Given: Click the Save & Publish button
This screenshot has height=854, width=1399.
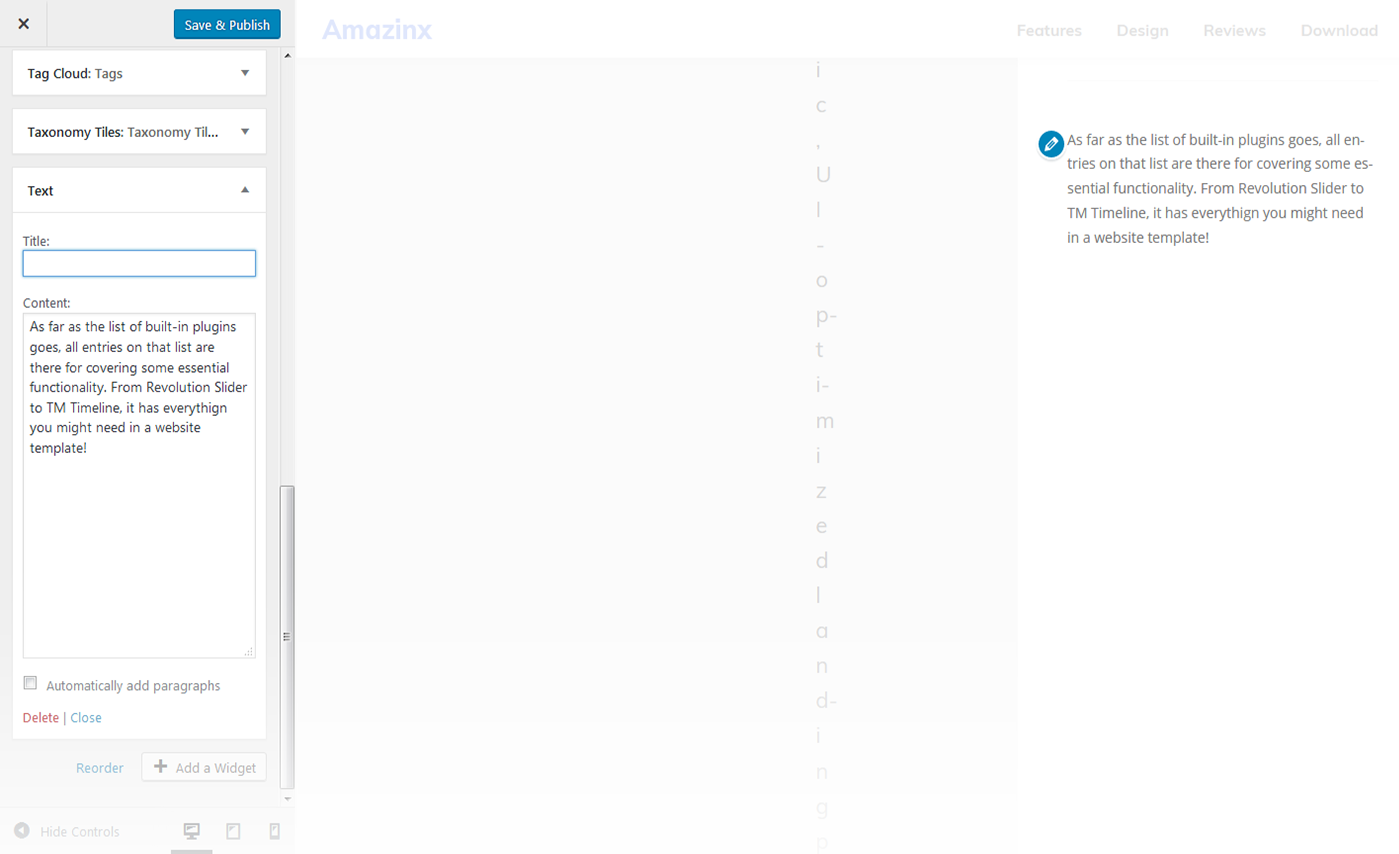Looking at the screenshot, I should pos(227,25).
